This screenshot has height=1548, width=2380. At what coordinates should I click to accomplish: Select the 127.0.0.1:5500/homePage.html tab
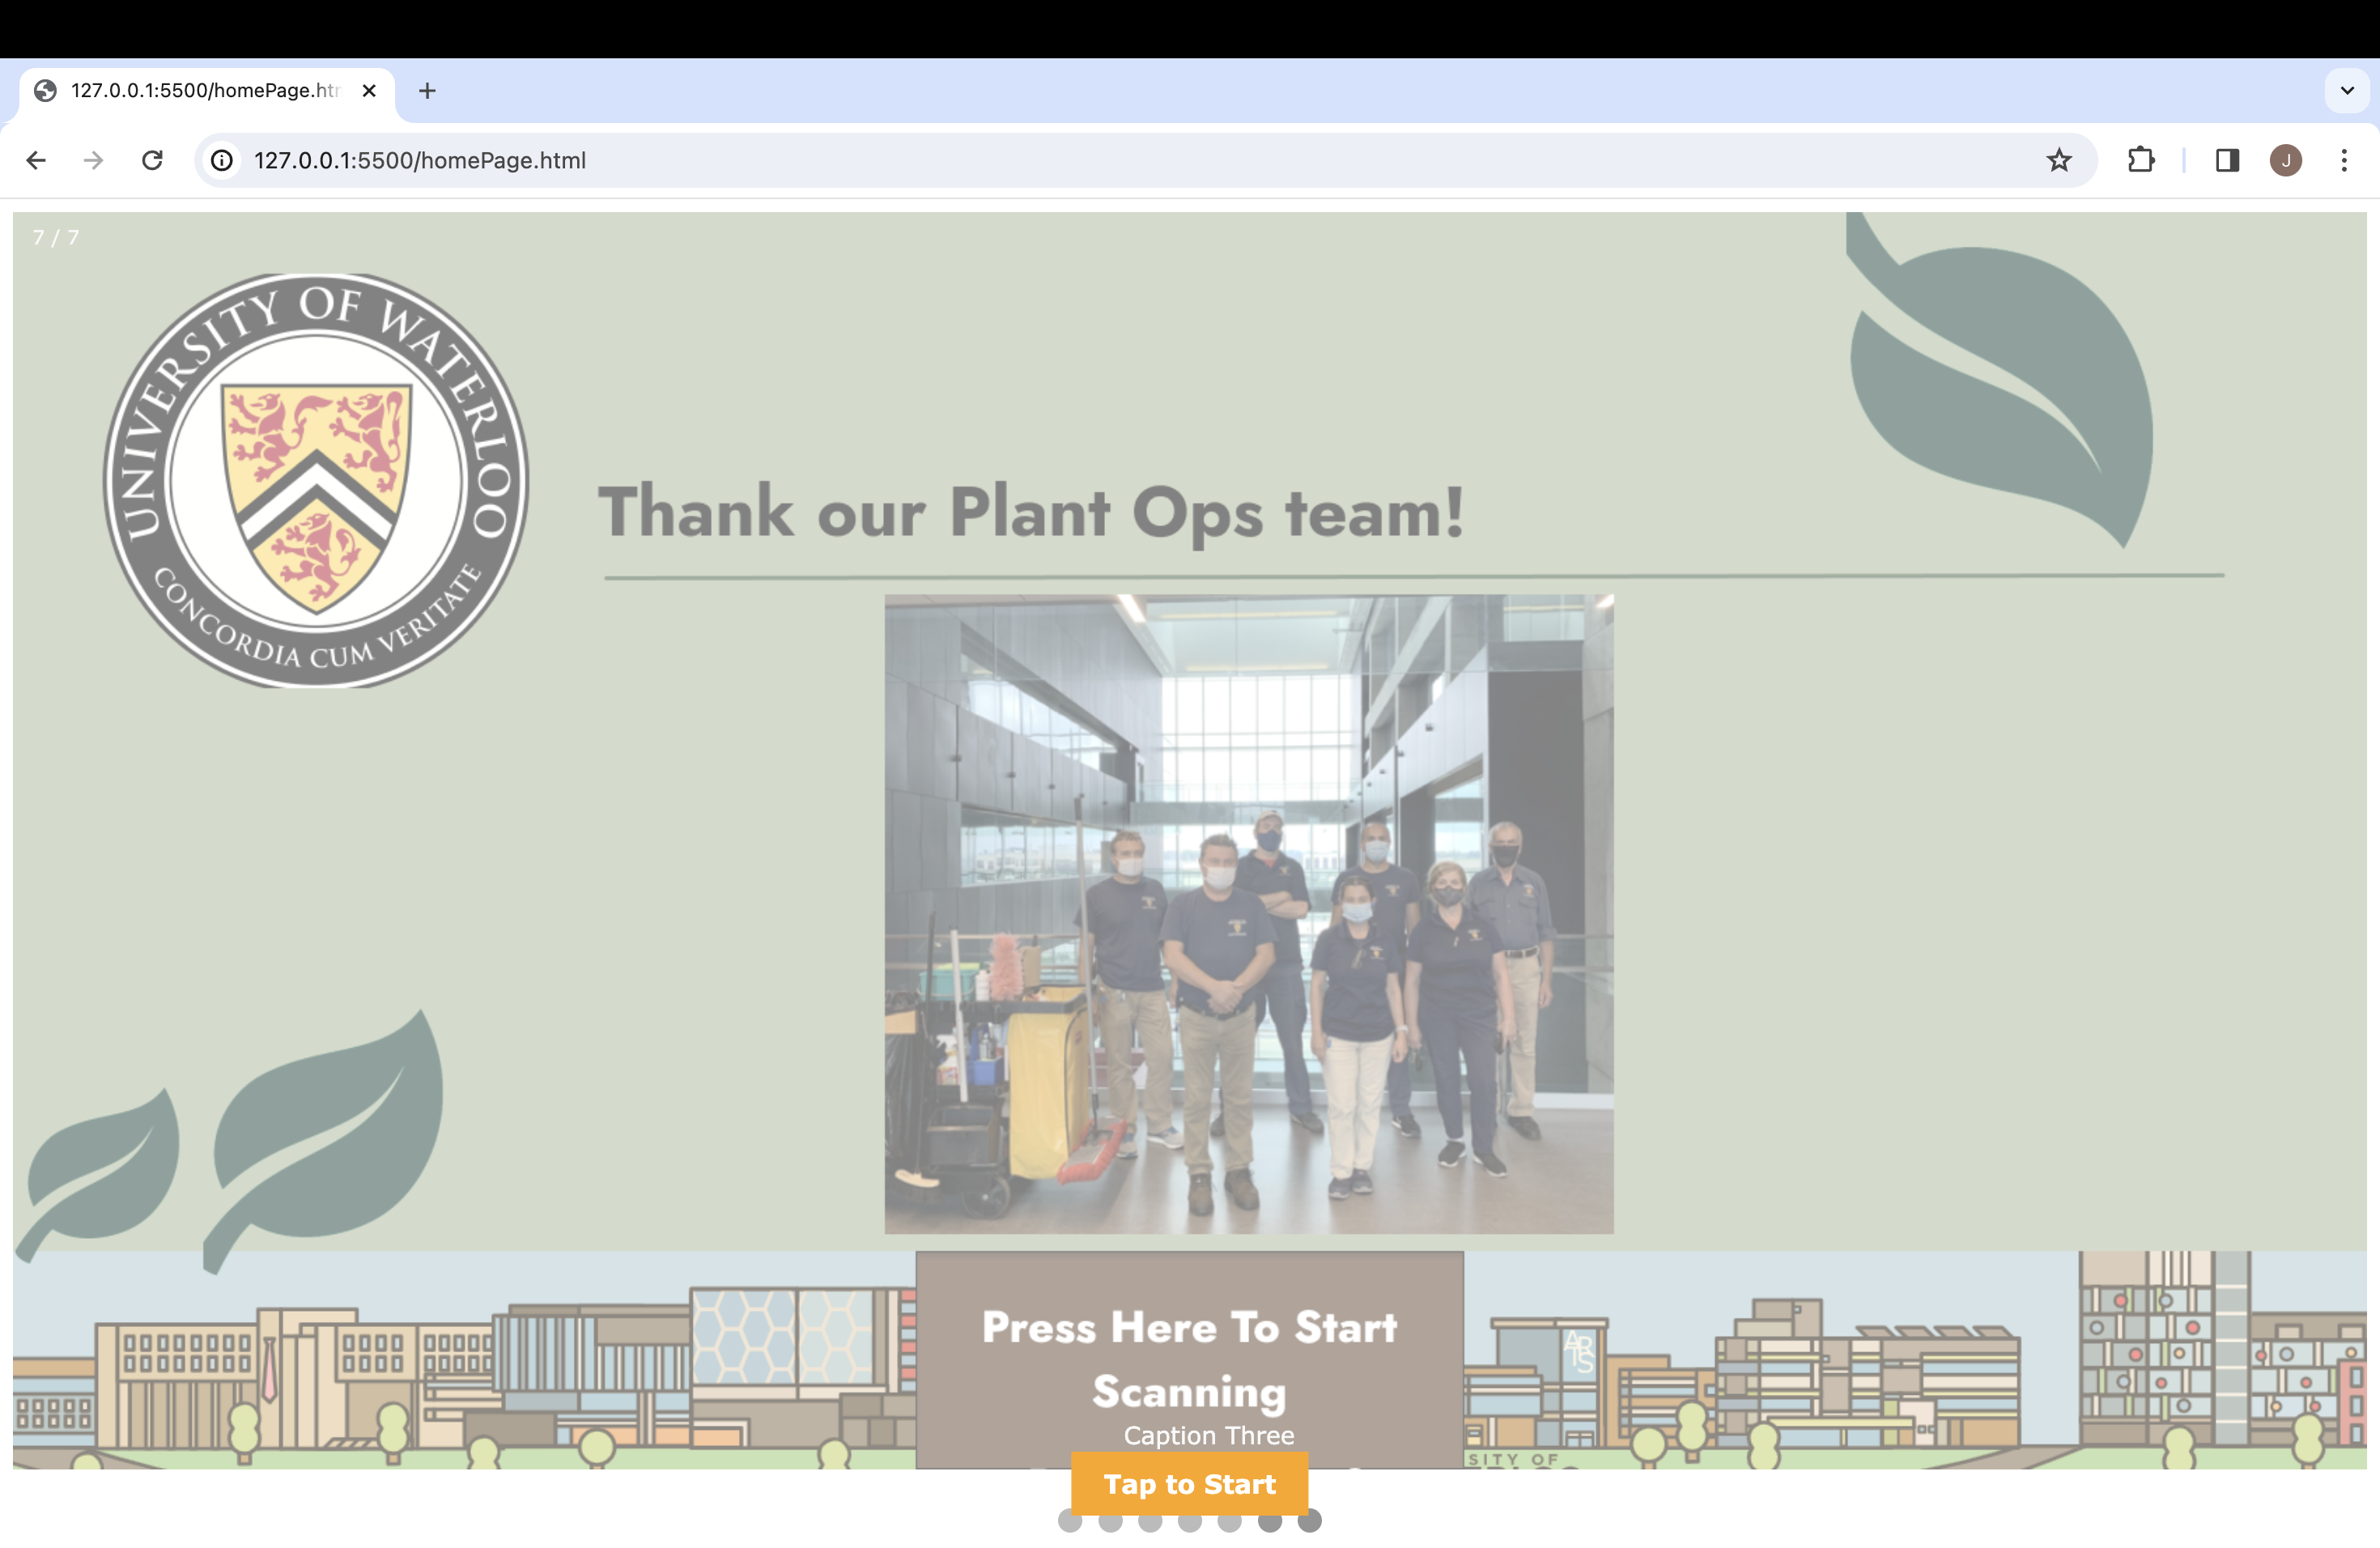200,91
